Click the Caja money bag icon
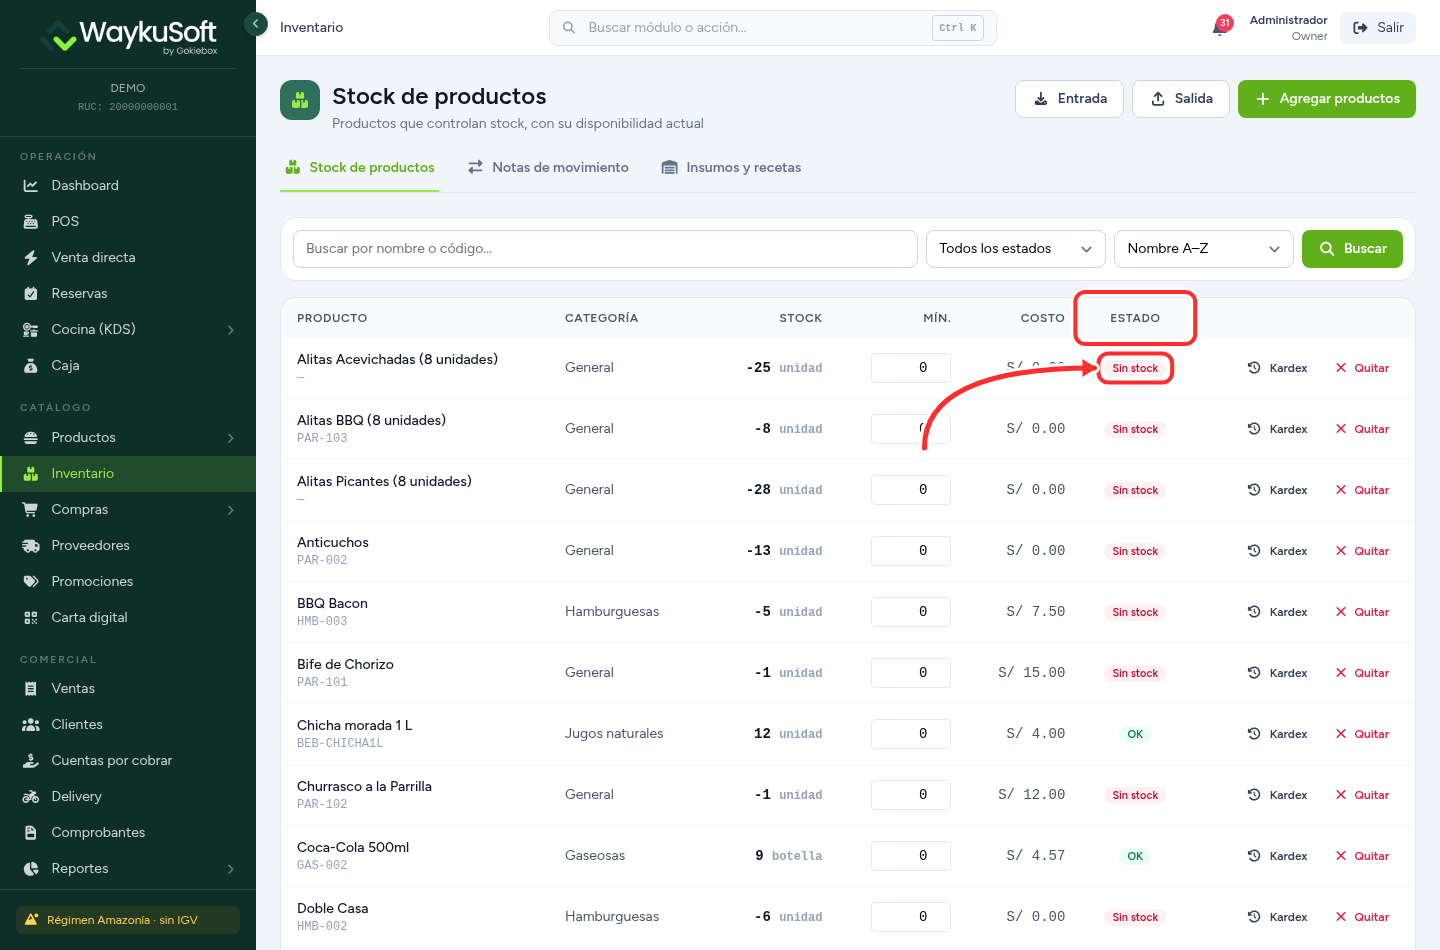Screen dimensions: 1440x950 (x=31, y=366)
